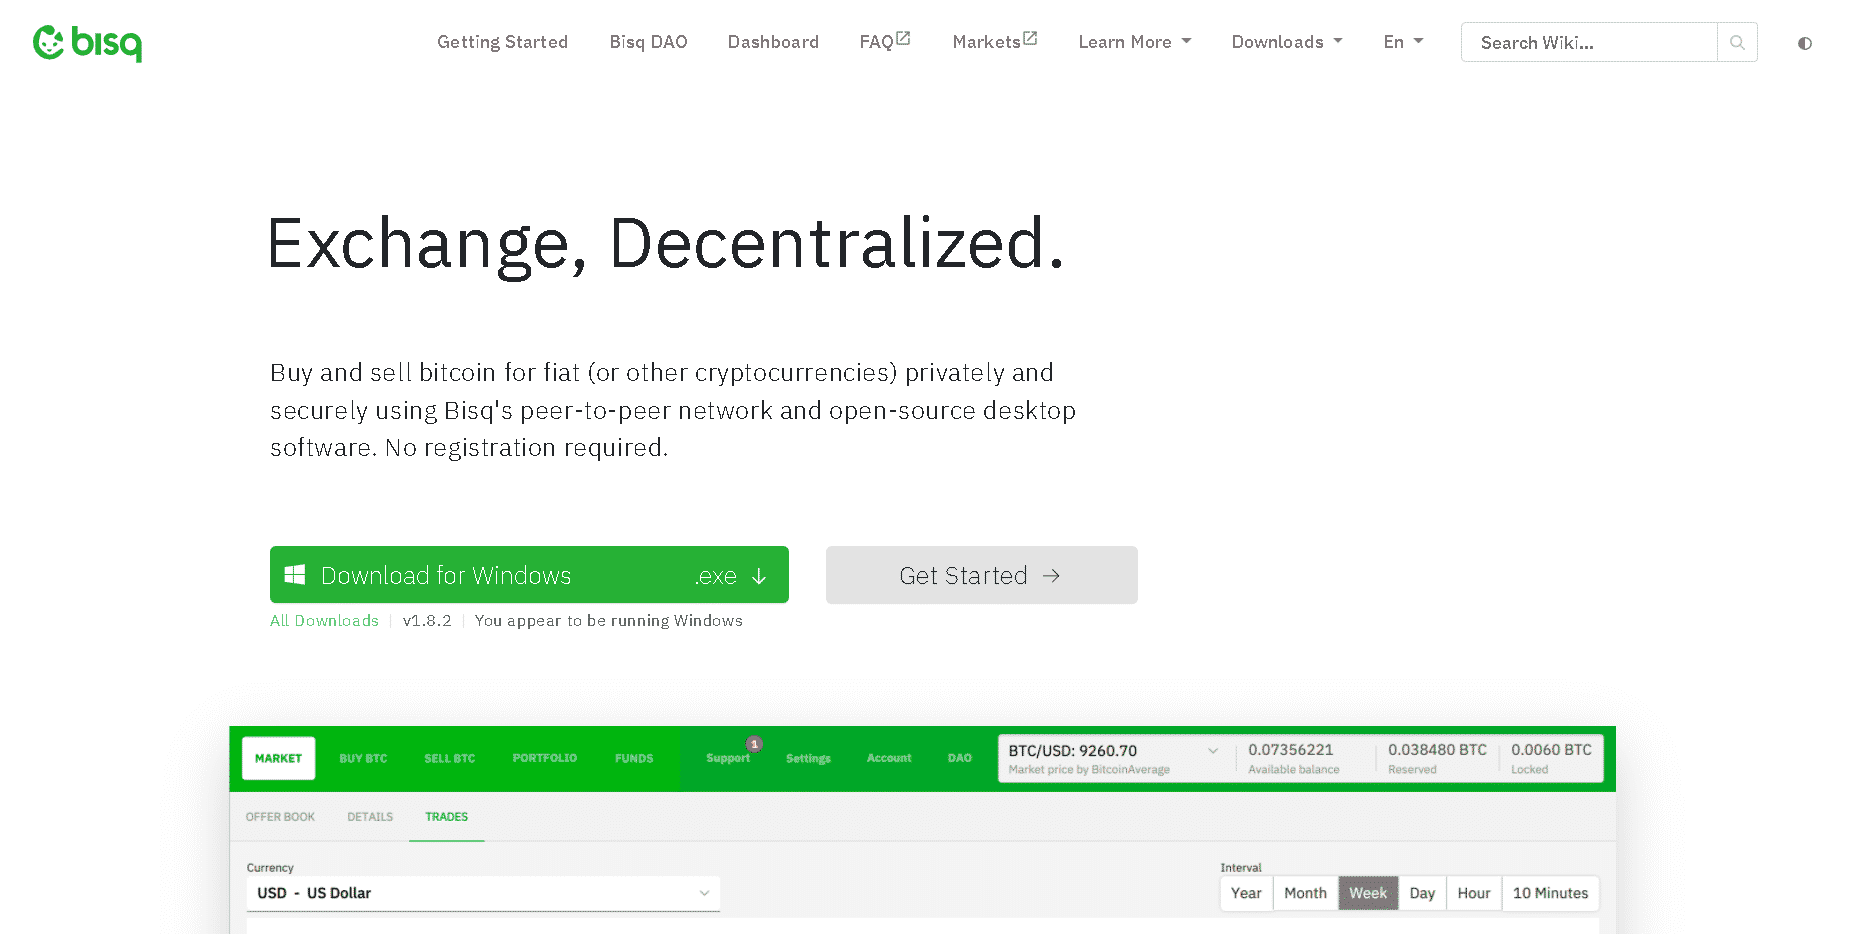Expand the Learn More dropdown
The image size is (1864, 934).
pos(1135,42)
